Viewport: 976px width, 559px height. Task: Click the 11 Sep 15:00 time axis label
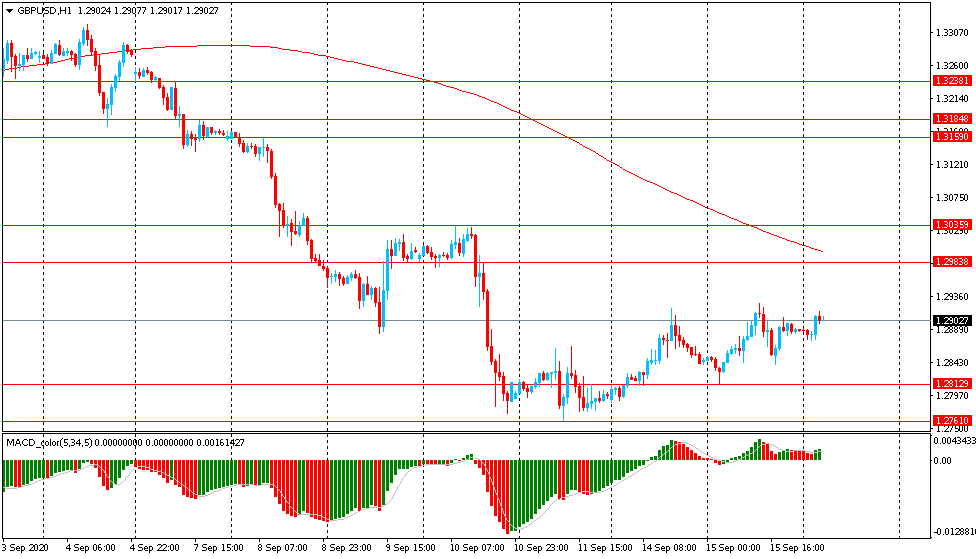[605, 548]
